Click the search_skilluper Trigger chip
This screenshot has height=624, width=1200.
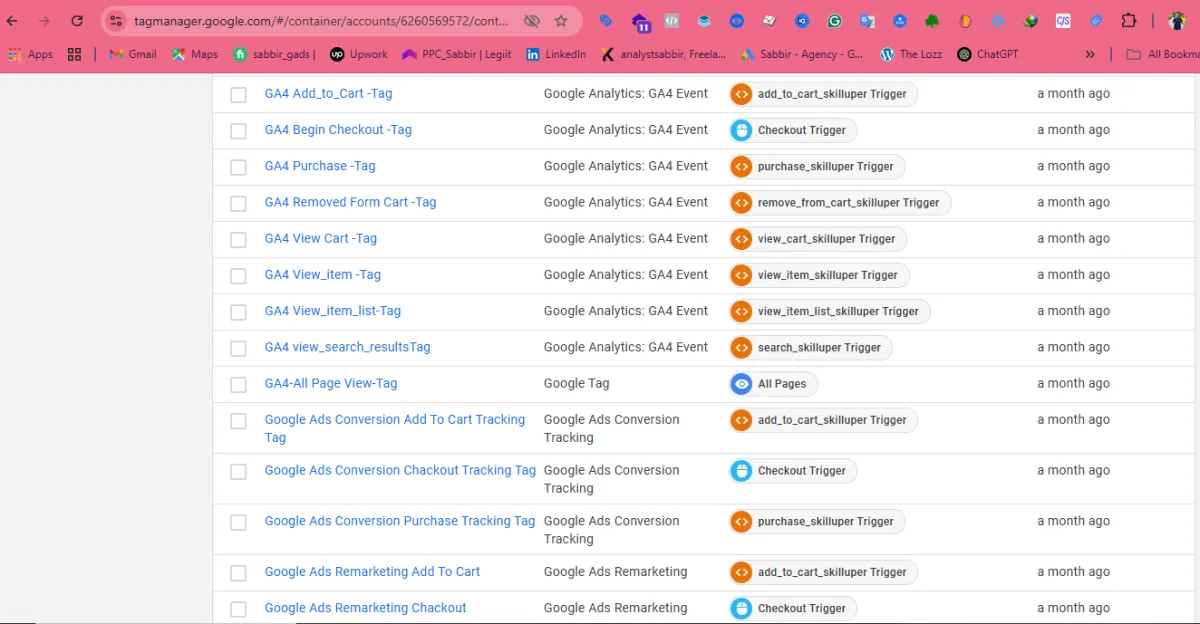810,348
